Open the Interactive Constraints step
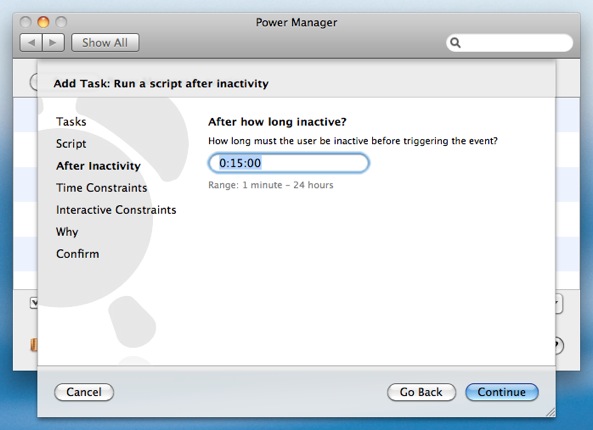Screen dimensions: 593x430 click(116, 210)
